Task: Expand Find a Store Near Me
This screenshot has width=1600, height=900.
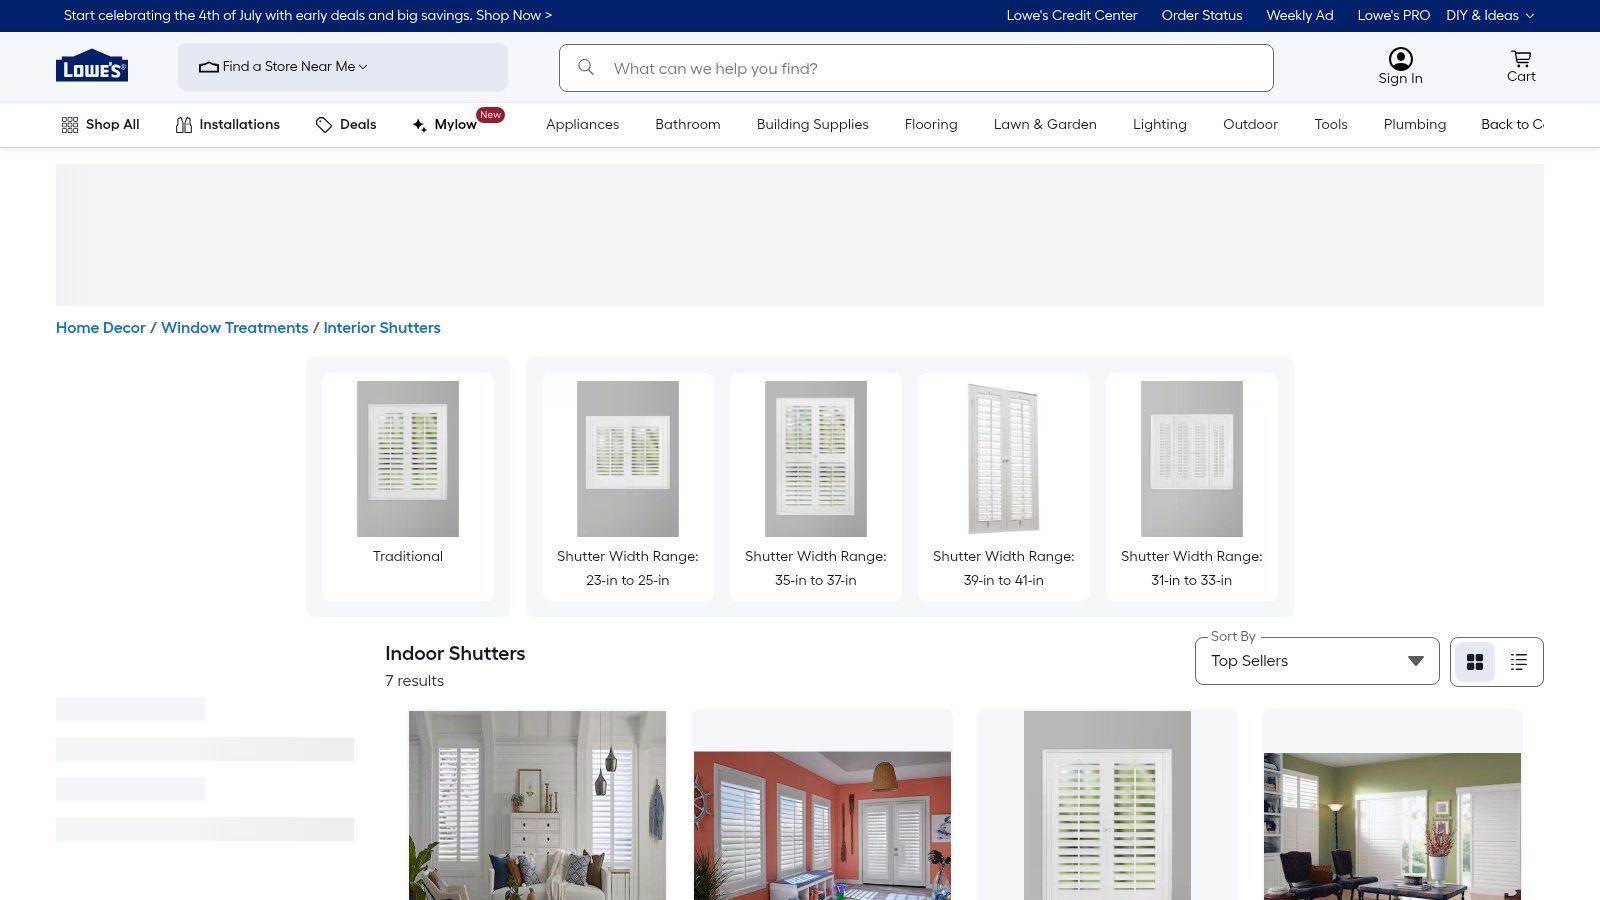Action: tap(343, 67)
